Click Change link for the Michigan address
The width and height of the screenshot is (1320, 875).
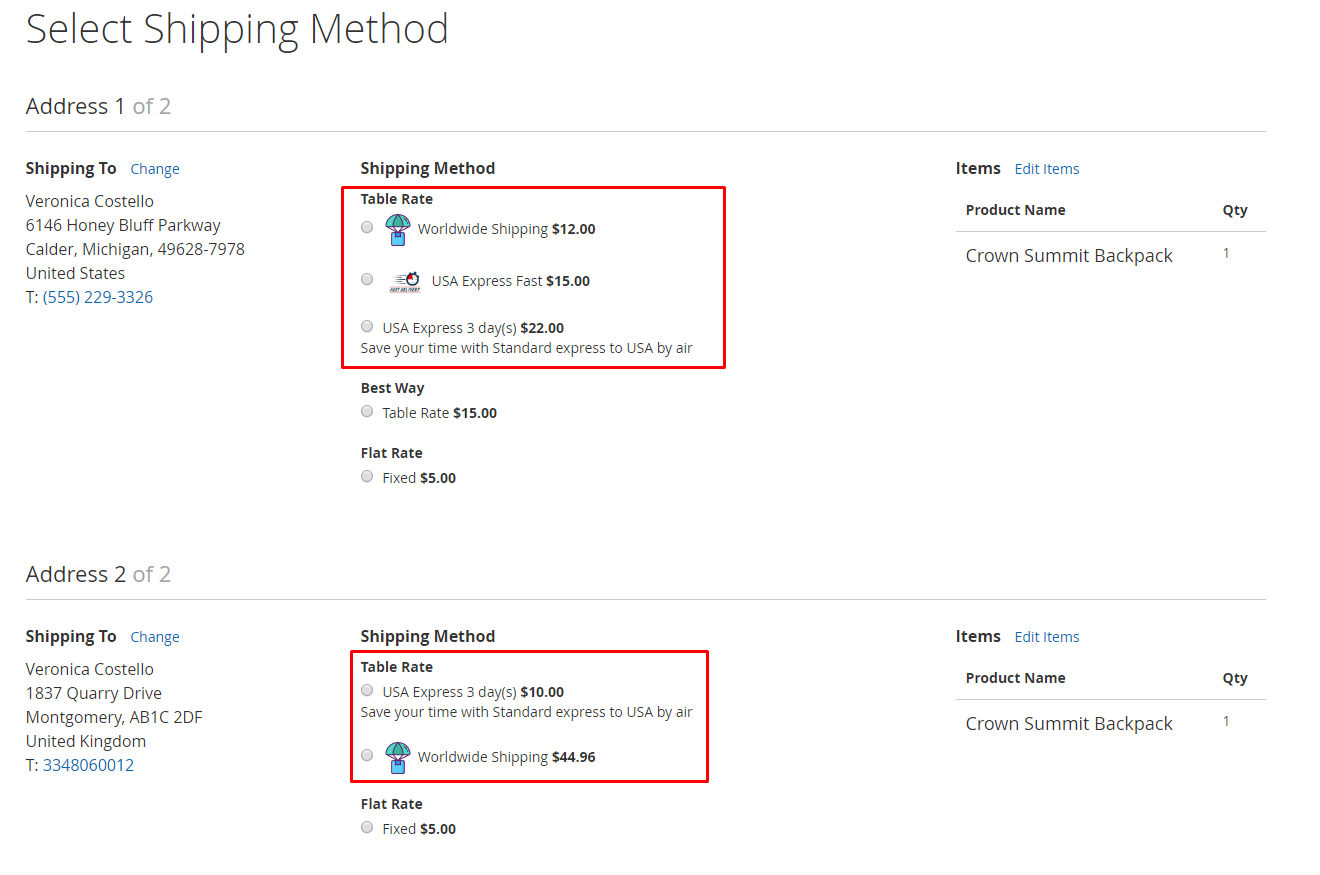(x=155, y=169)
